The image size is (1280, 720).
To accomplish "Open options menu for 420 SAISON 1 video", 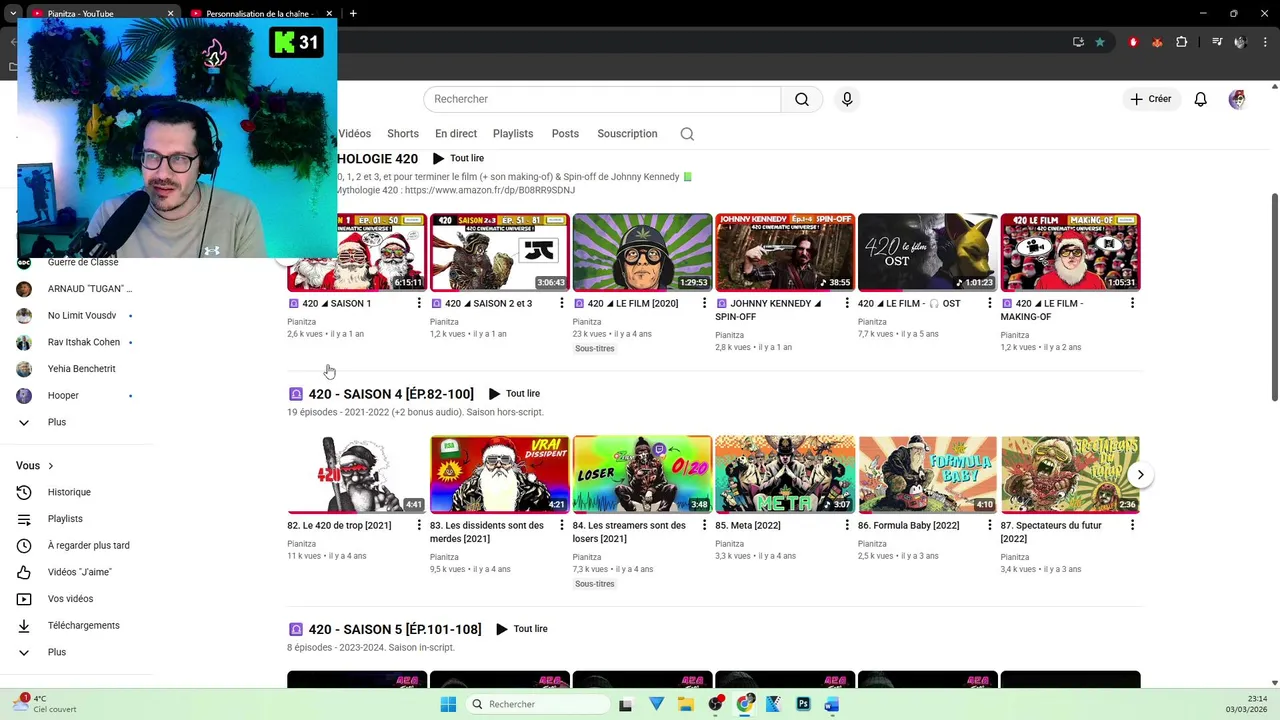I will coord(419,304).
